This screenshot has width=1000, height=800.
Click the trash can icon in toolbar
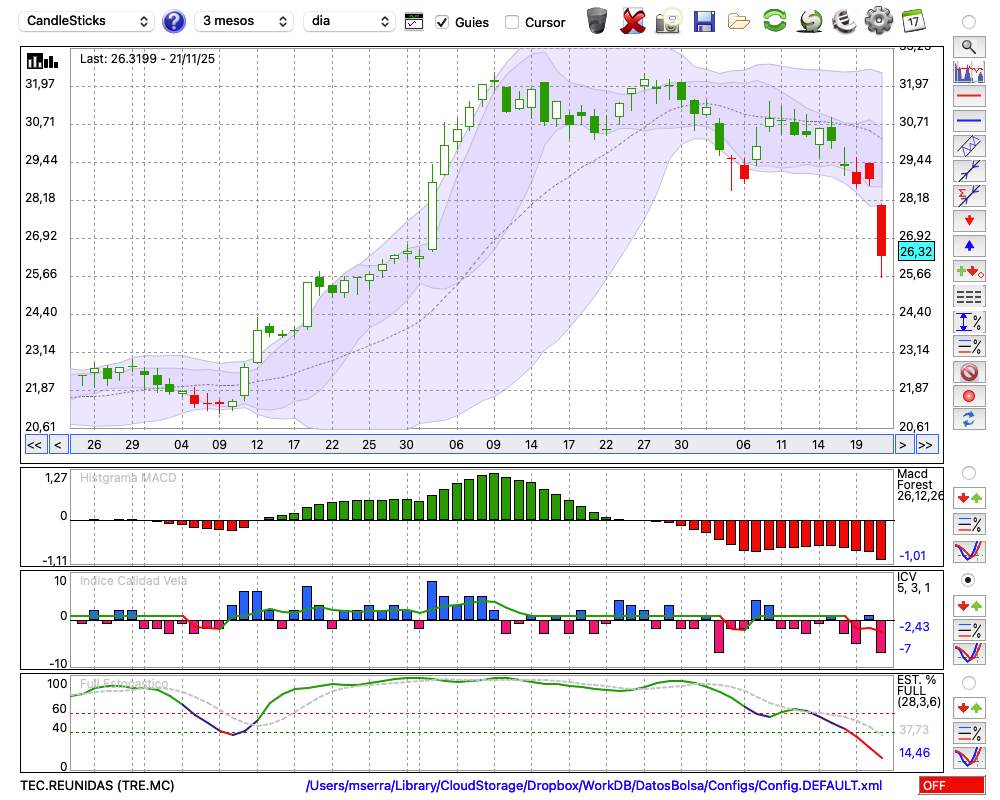tap(596, 21)
